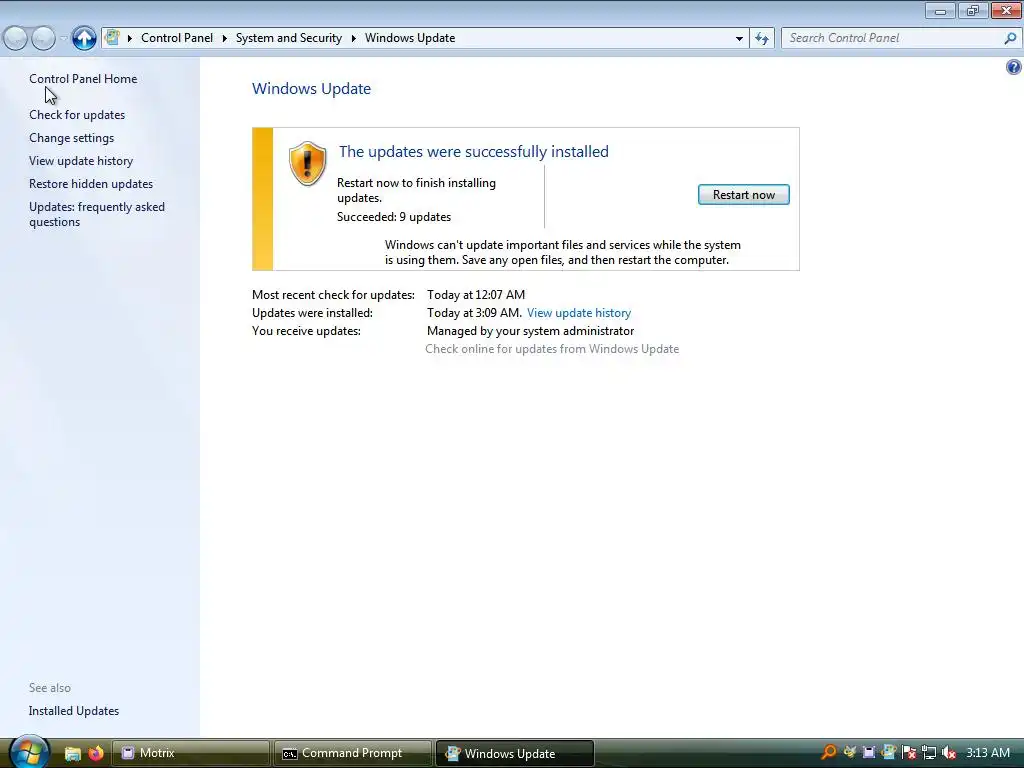This screenshot has height=768, width=1024.
Task: Click the Windows Update page heading
Action: [x=312, y=88]
